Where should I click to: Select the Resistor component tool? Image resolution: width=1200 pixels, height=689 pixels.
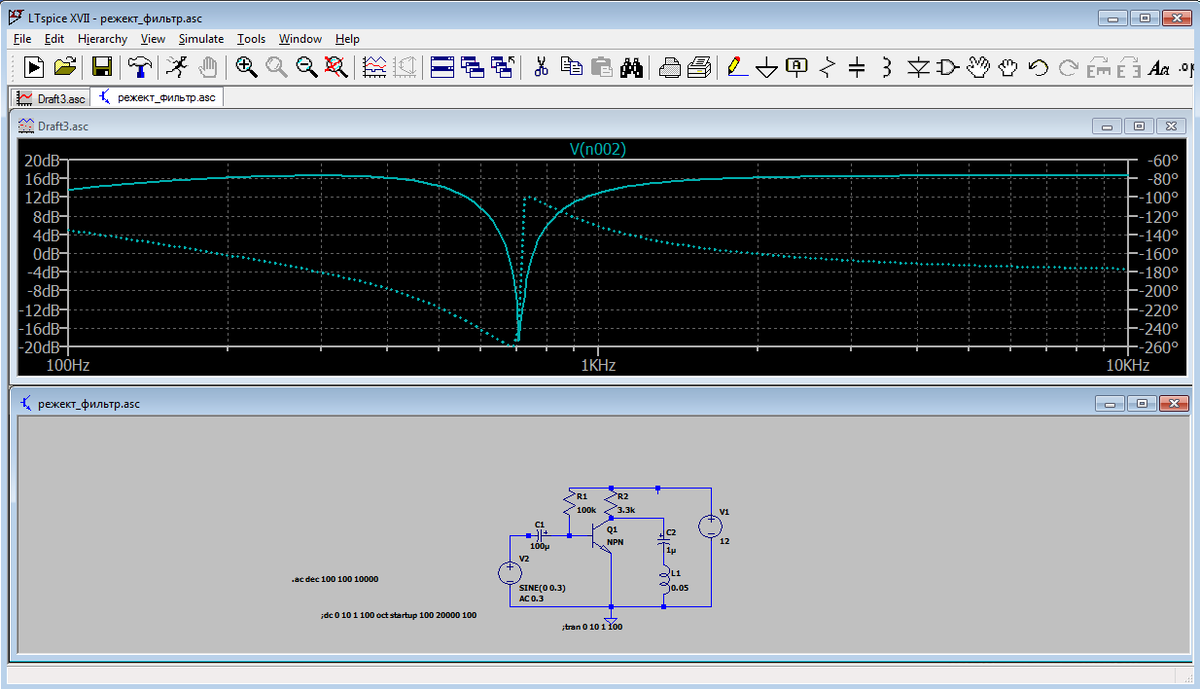(827, 67)
